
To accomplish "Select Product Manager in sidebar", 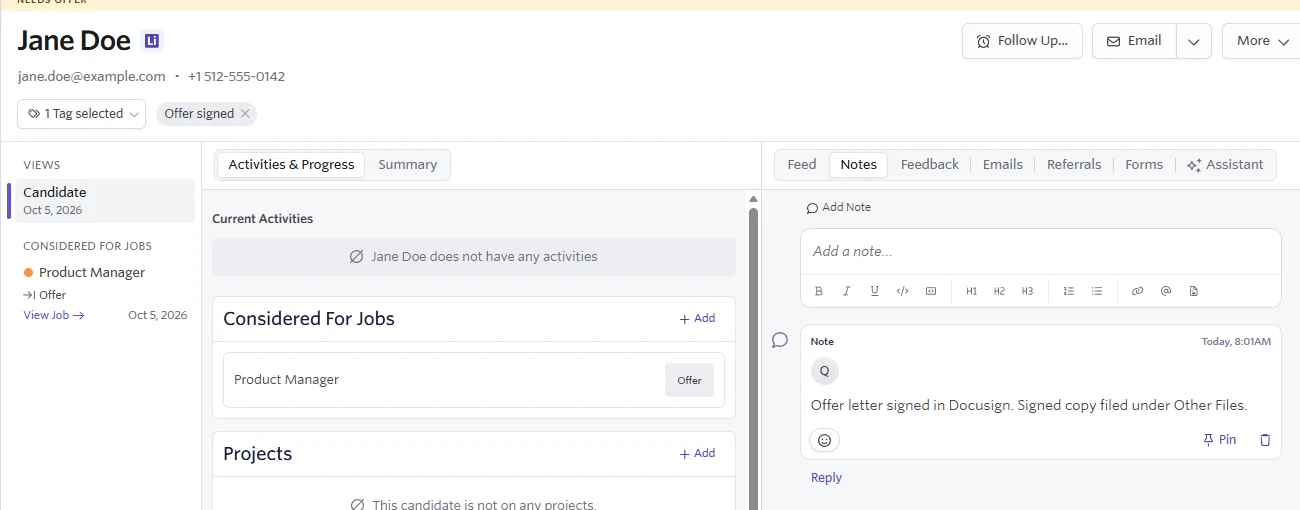I will (x=92, y=272).
